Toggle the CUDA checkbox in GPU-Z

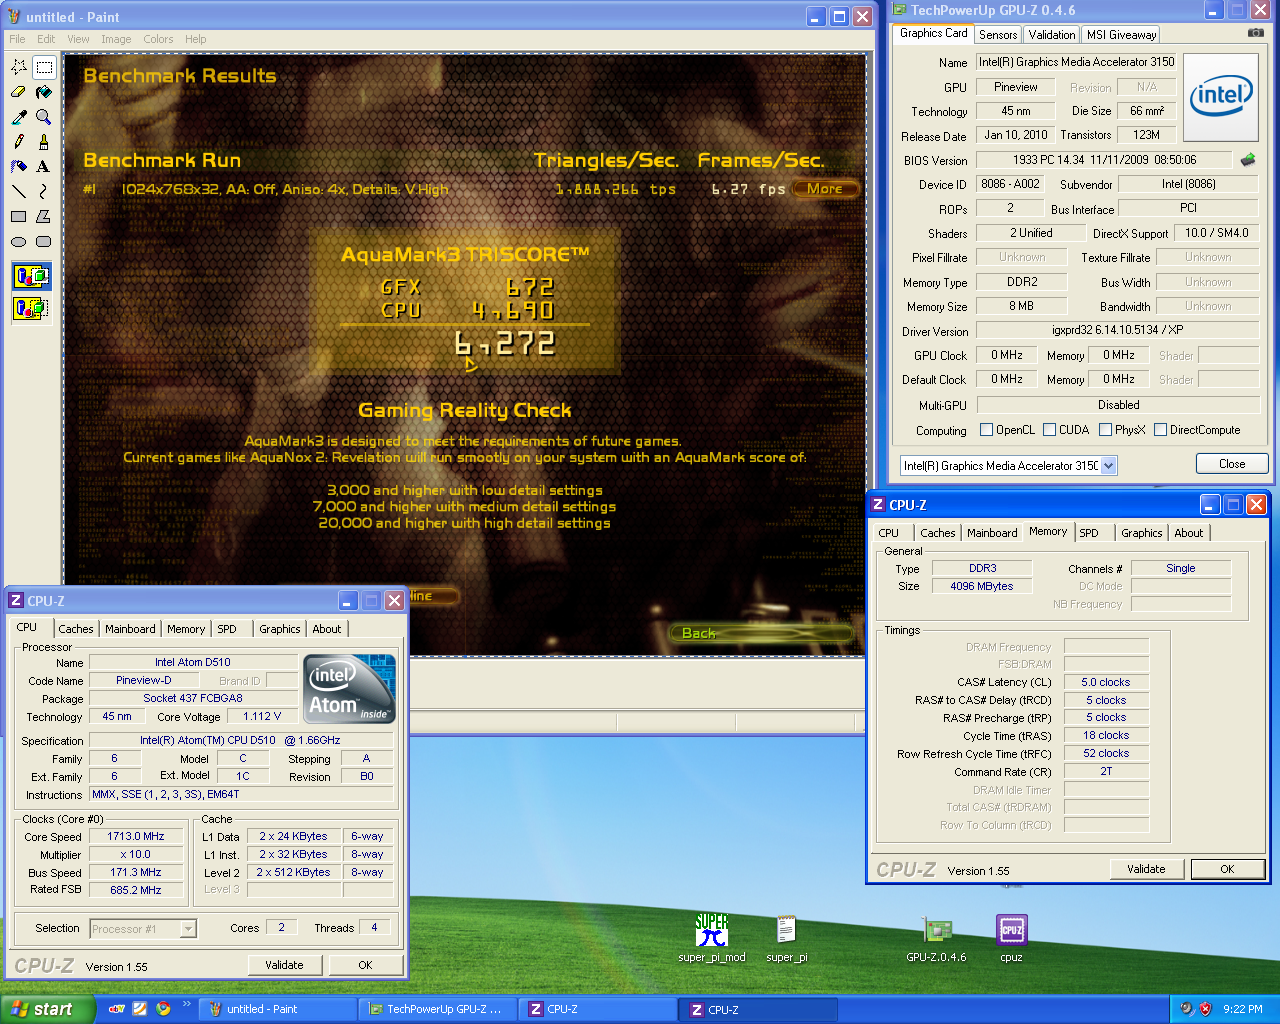pyautogui.click(x=1050, y=430)
